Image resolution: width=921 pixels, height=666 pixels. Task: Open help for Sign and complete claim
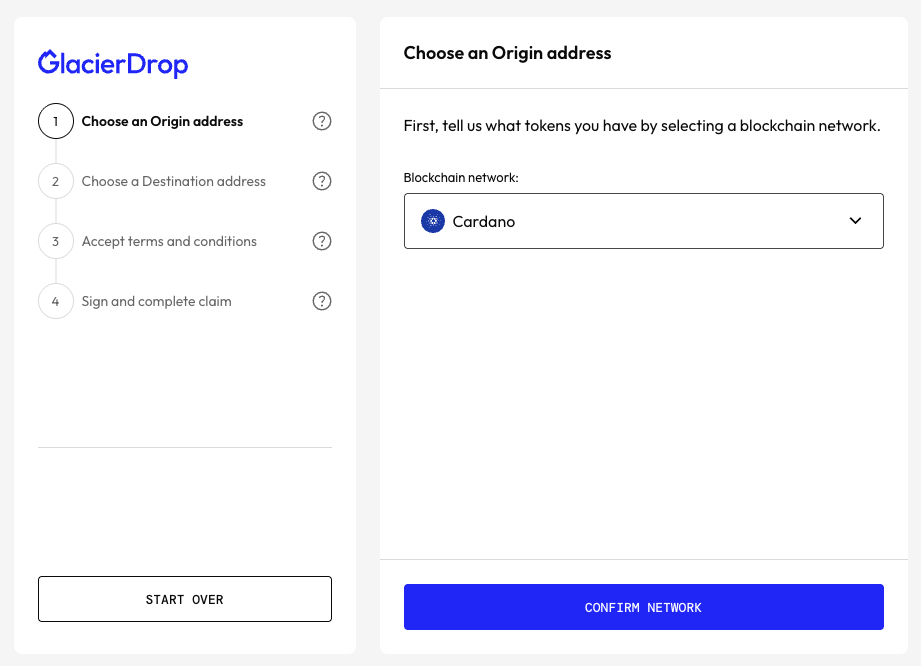tap(322, 301)
